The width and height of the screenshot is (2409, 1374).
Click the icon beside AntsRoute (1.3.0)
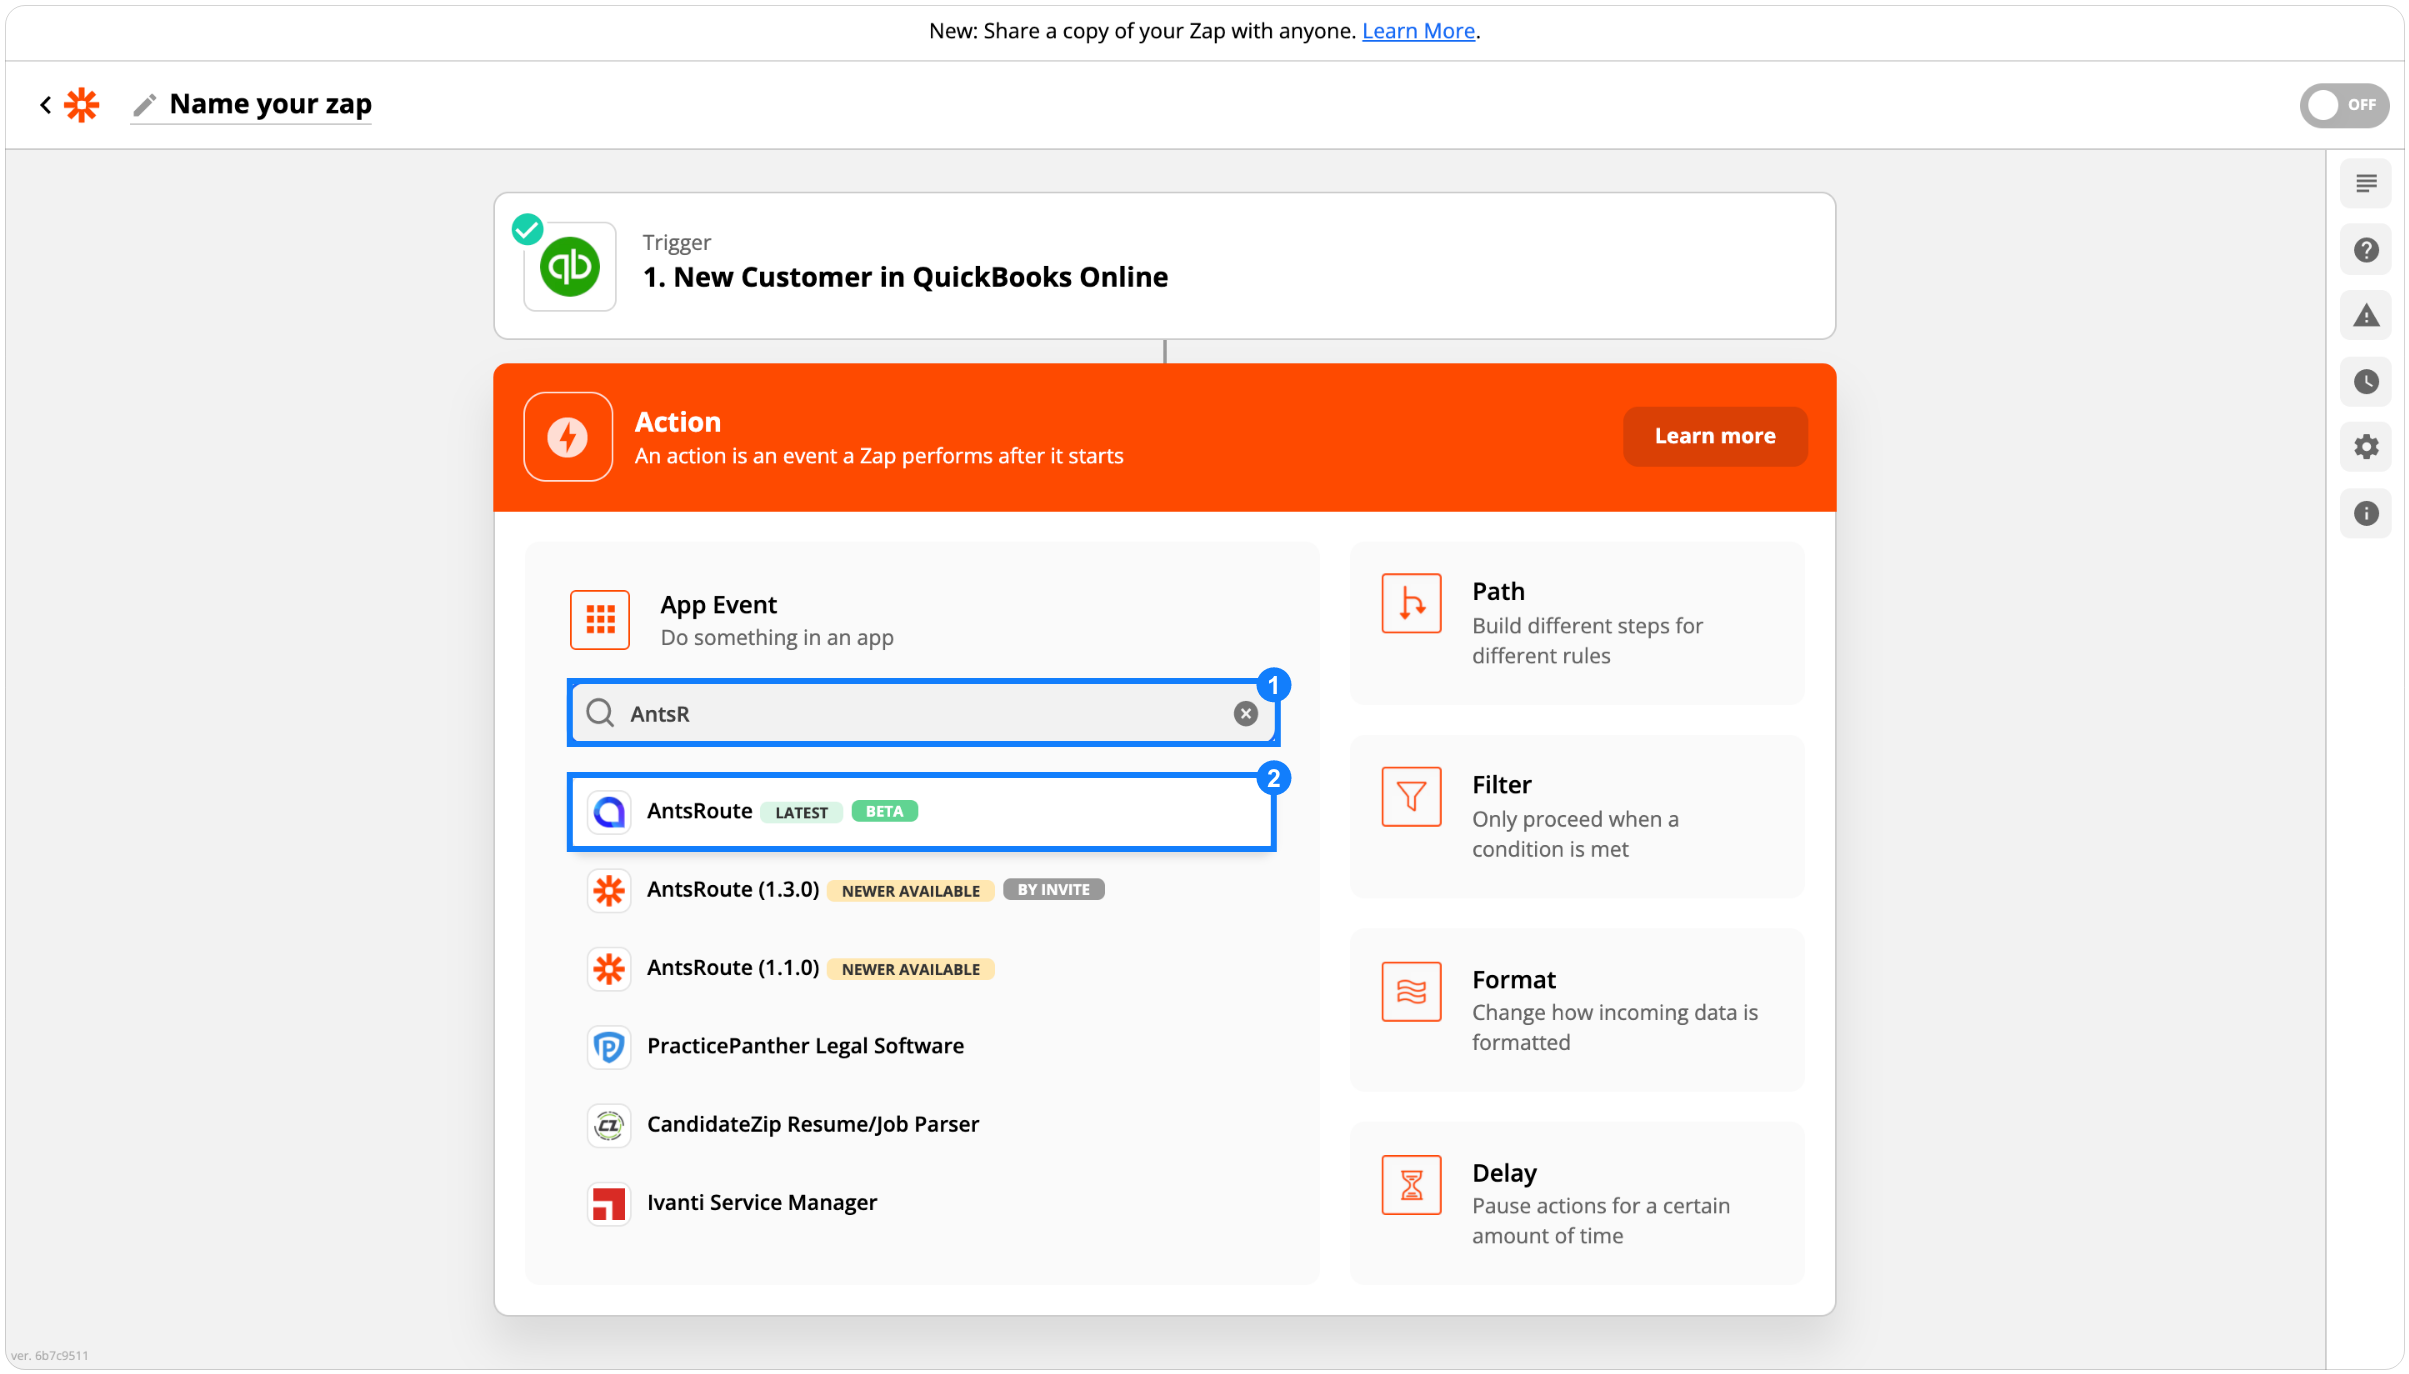pos(609,890)
